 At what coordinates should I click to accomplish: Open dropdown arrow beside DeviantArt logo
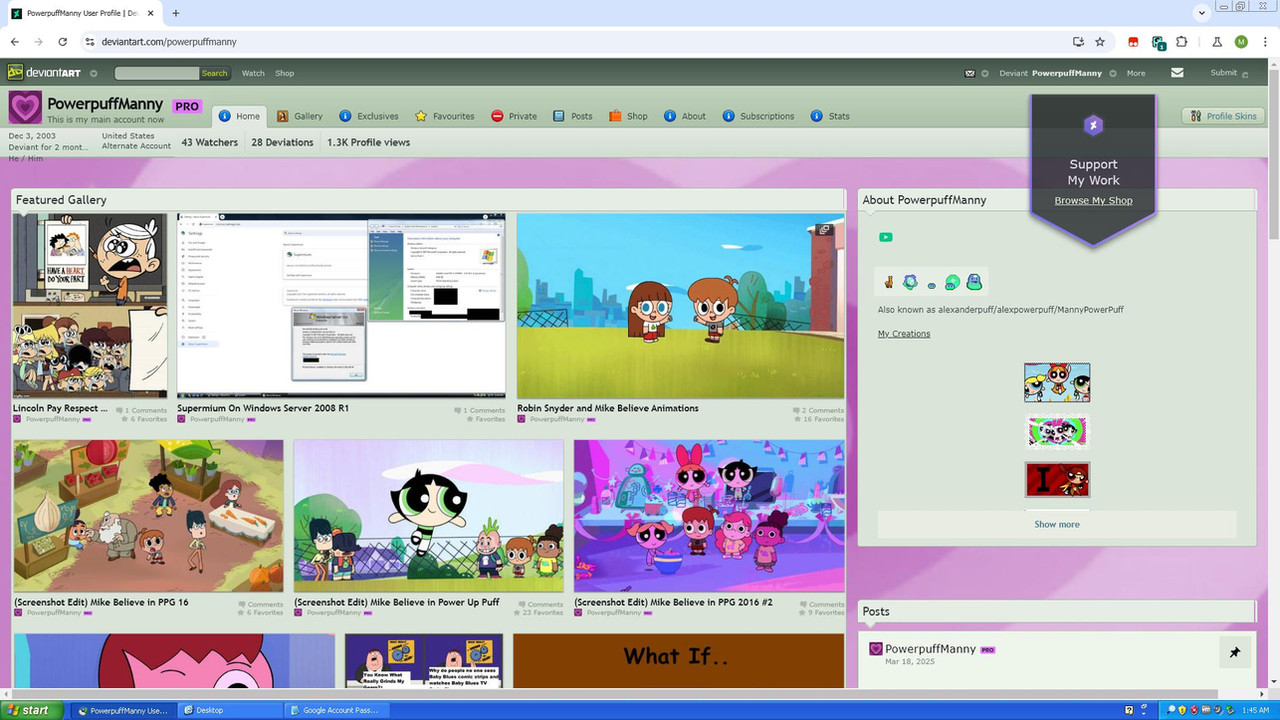[94, 73]
